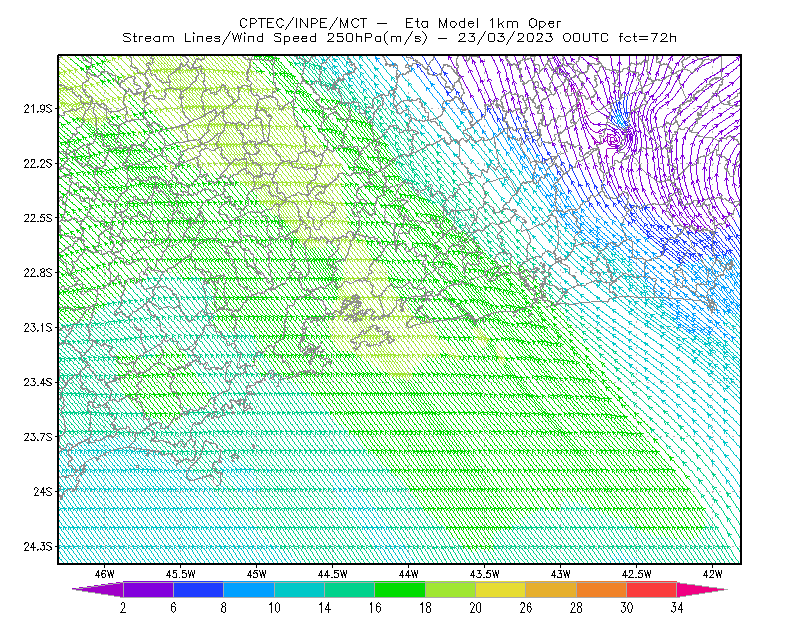Click the right pink arrow of colorbar
The width and height of the screenshot is (800, 618).
(x=702, y=589)
